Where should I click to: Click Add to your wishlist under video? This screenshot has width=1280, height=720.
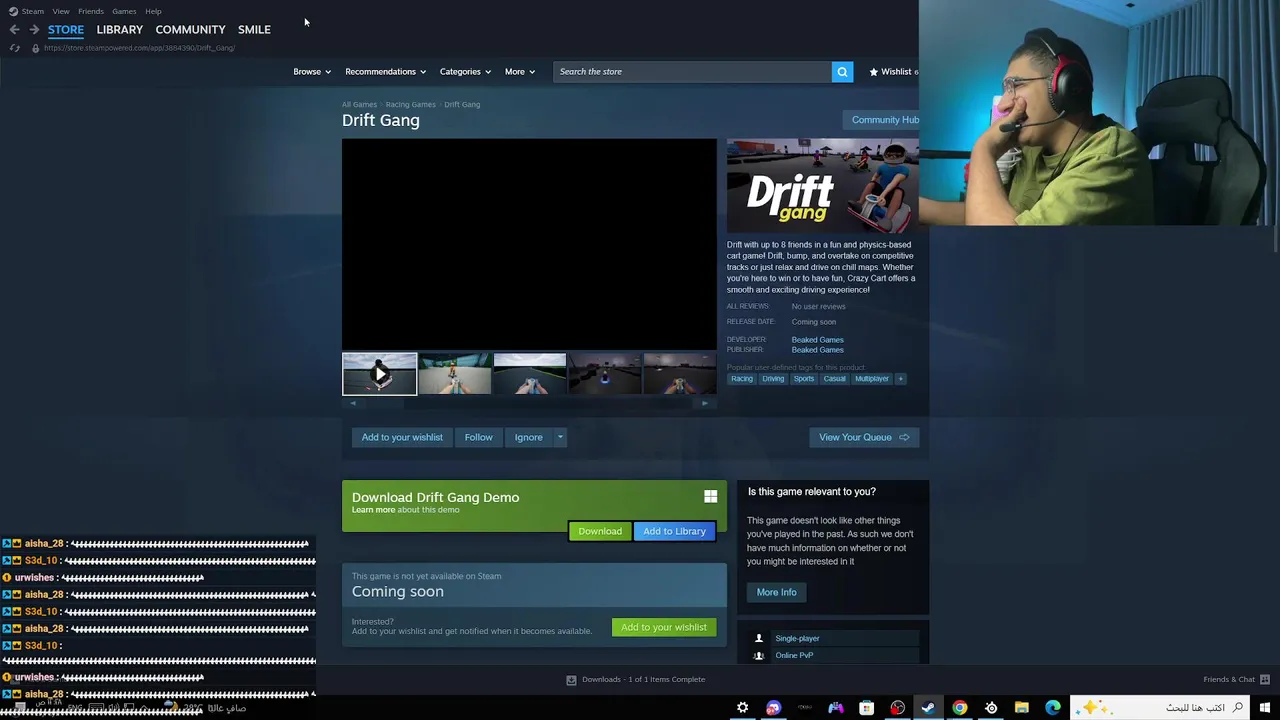(x=402, y=437)
